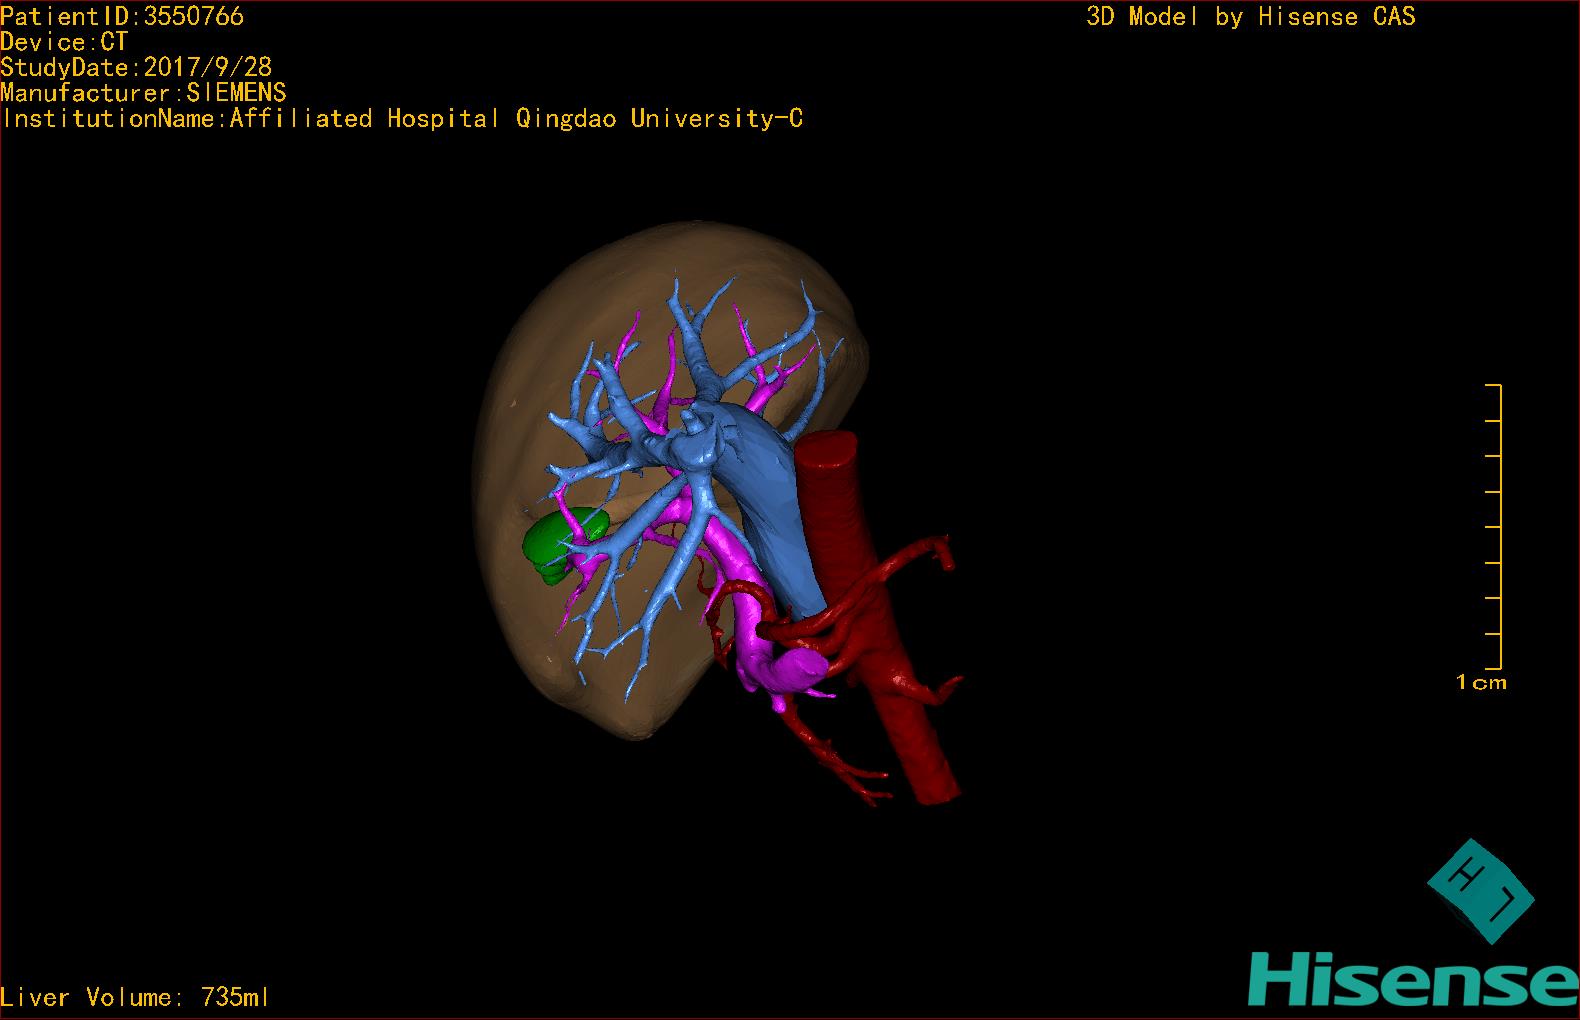The image size is (1580, 1020).
Task: Click the 1cm scale label
Action: 1481,683
